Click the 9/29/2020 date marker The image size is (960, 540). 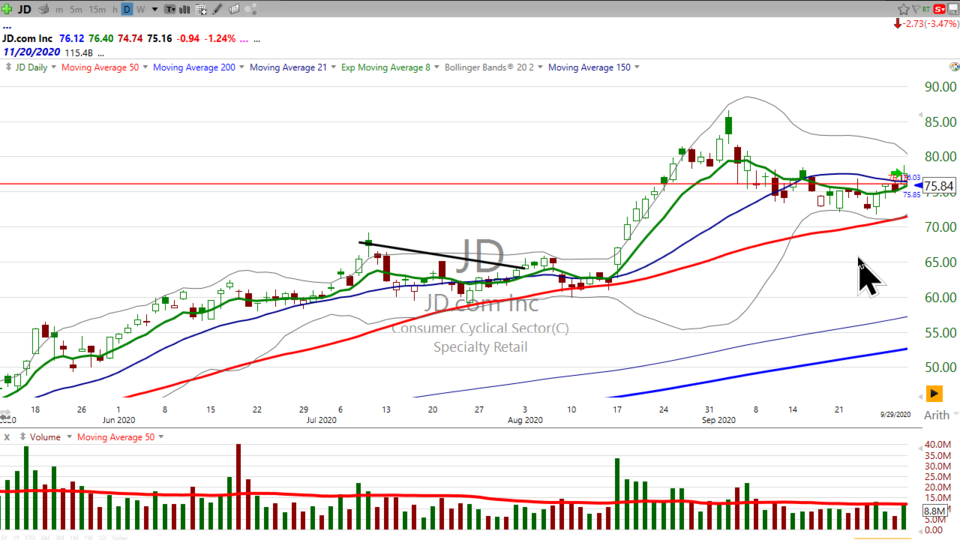click(895, 414)
